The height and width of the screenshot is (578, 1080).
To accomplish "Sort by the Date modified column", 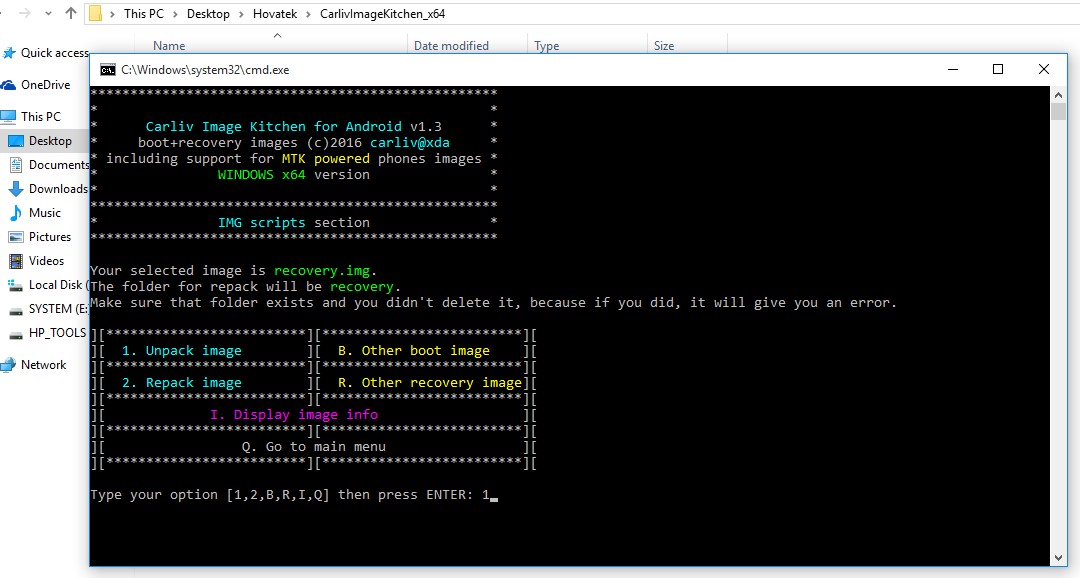I will point(451,45).
